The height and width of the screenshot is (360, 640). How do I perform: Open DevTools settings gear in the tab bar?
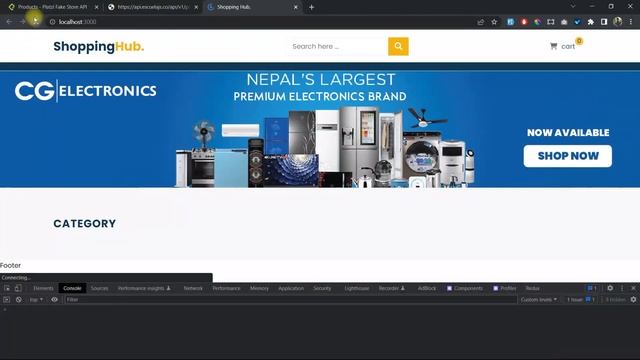(x=610, y=288)
